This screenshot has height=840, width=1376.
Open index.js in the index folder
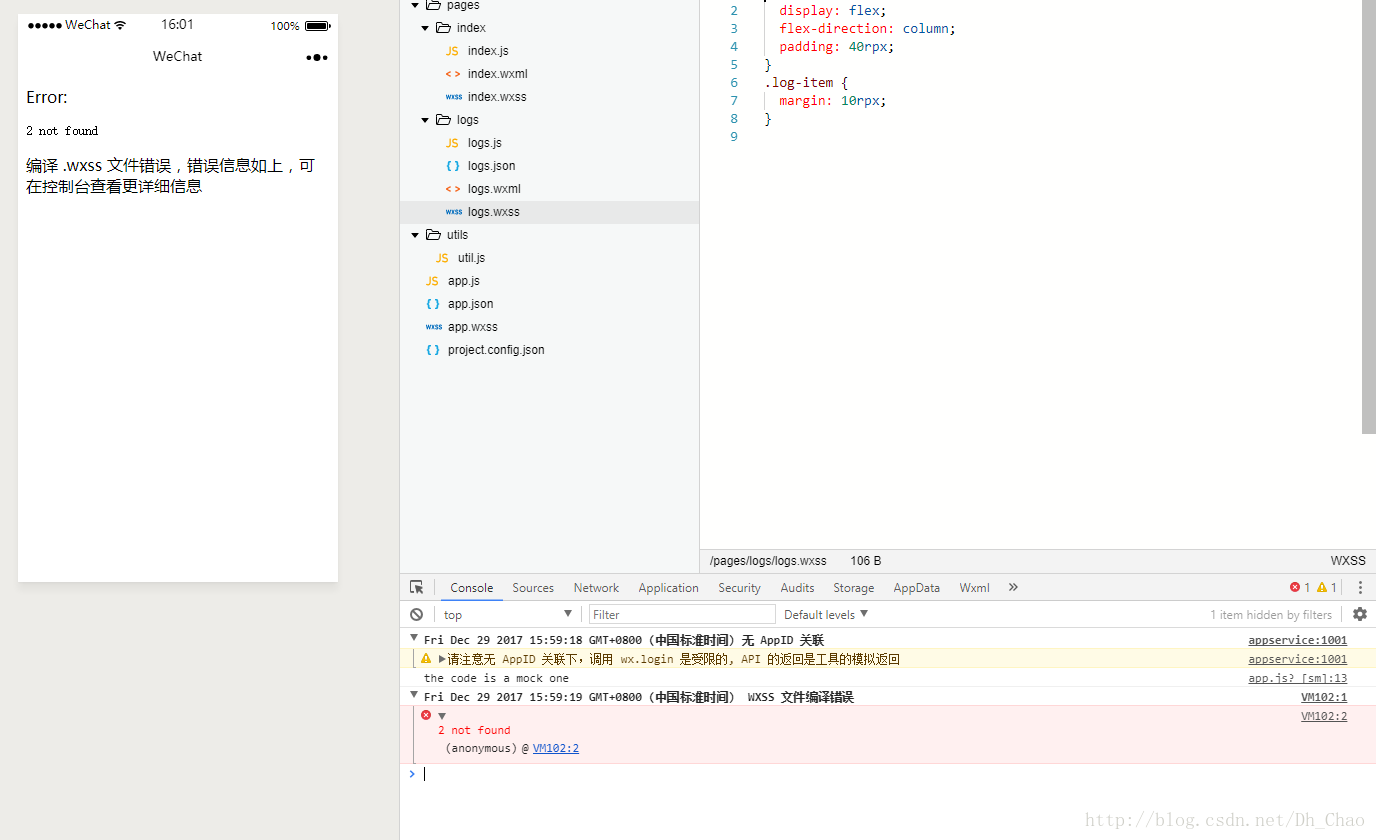point(488,51)
